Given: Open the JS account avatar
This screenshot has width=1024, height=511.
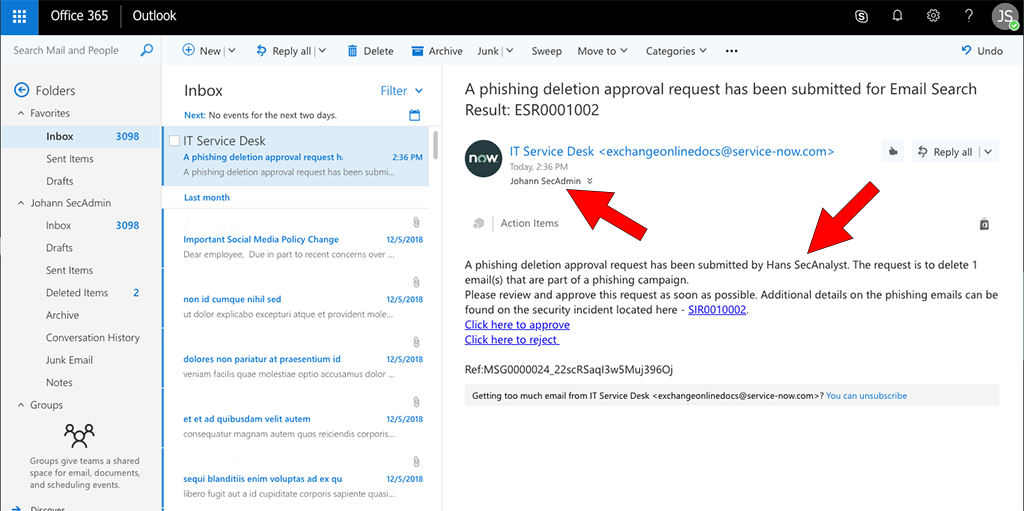Looking at the screenshot, I should [1004, 16].
